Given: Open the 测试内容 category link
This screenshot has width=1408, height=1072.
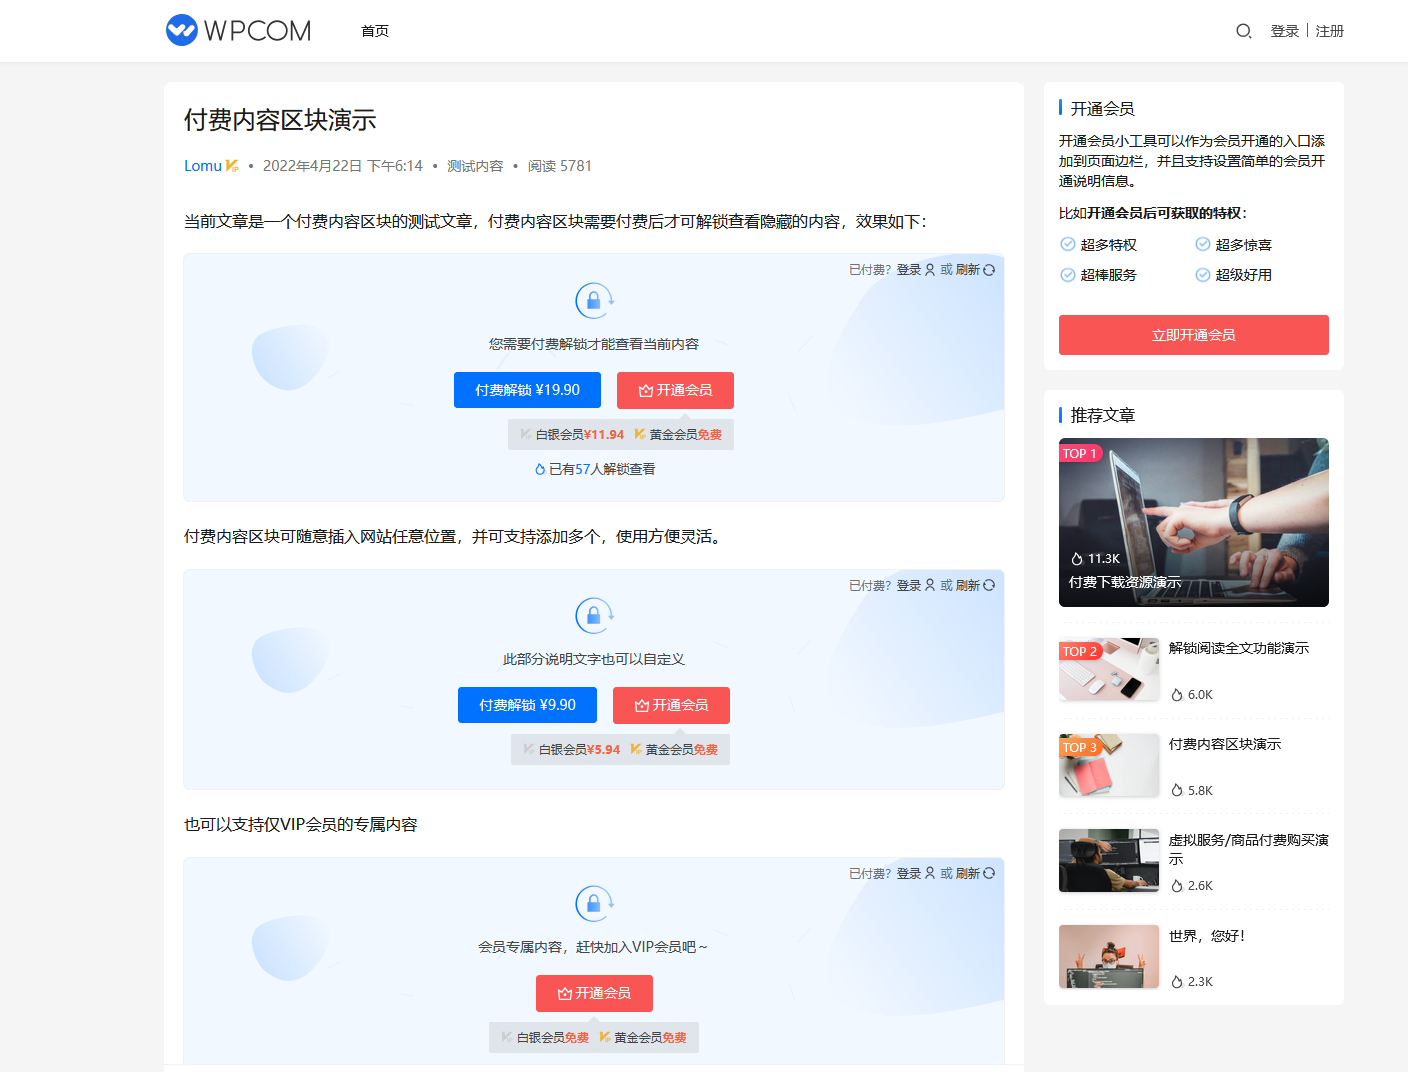Looking at the screenshot, I should coord(475,166).
